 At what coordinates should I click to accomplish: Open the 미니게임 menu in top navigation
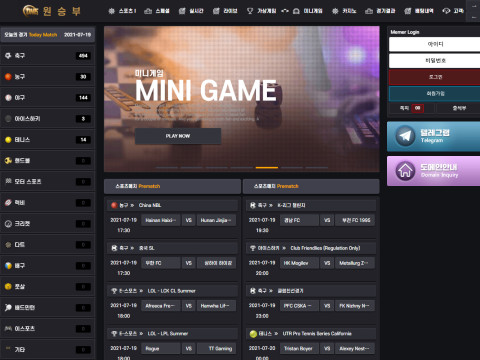tap(308, 11)
